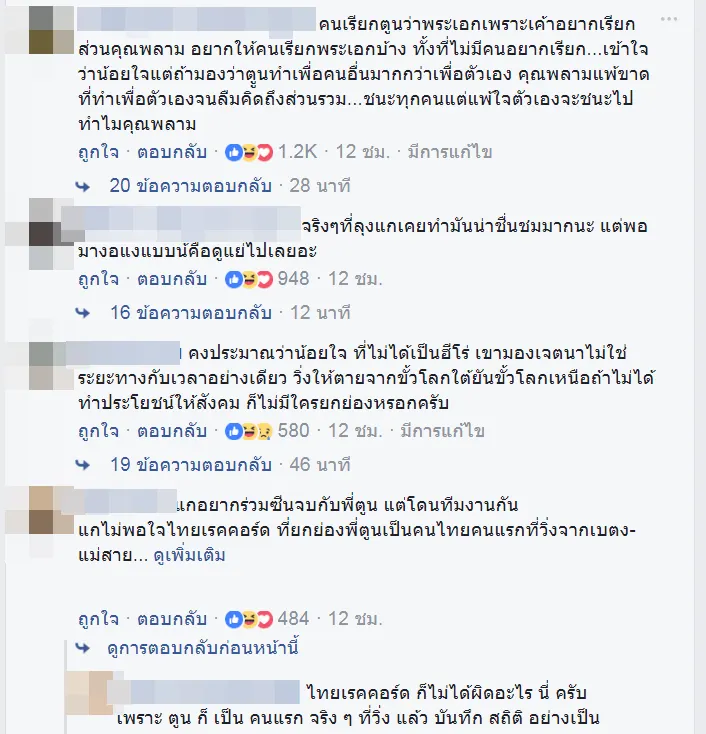
Task: Click reaction emojis beside 484 count
Action: [249, 619]
